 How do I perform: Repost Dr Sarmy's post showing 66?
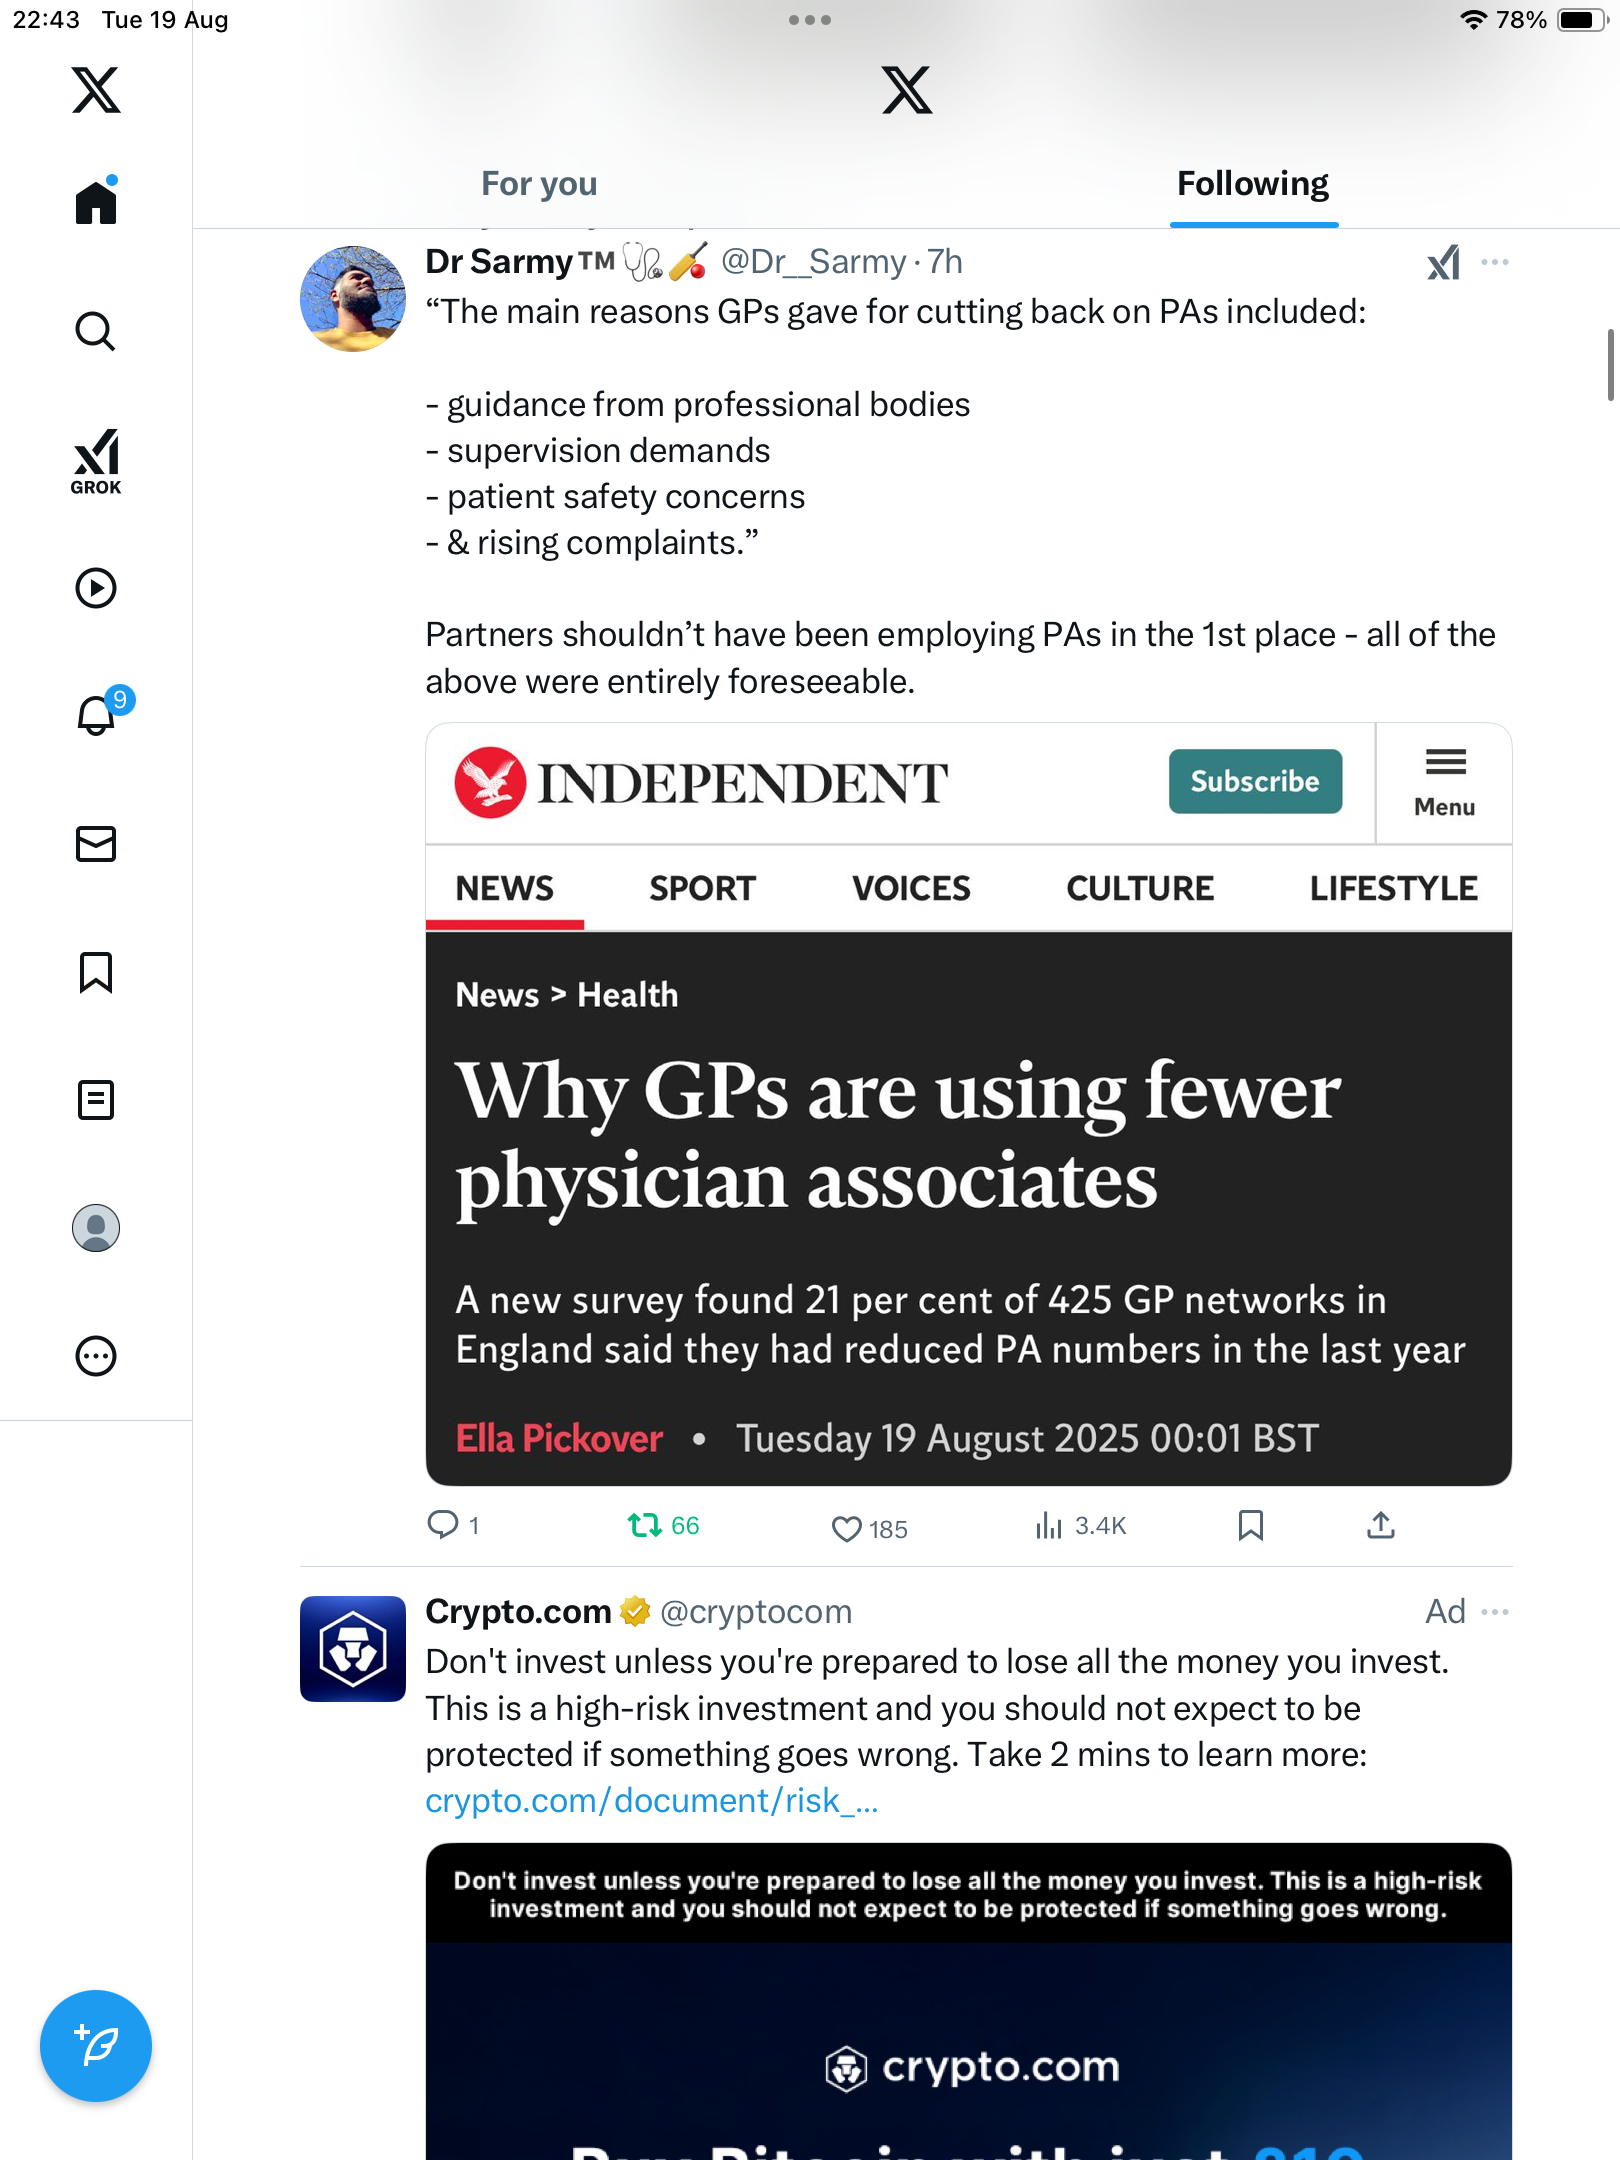pyautogui.click(x=663, y=1525)
